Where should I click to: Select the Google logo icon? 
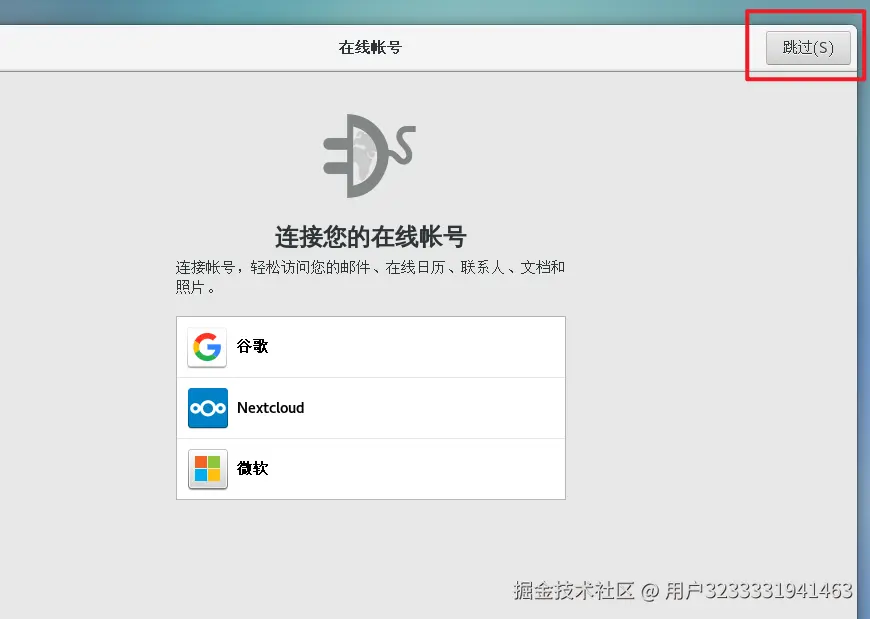point(208,347)
